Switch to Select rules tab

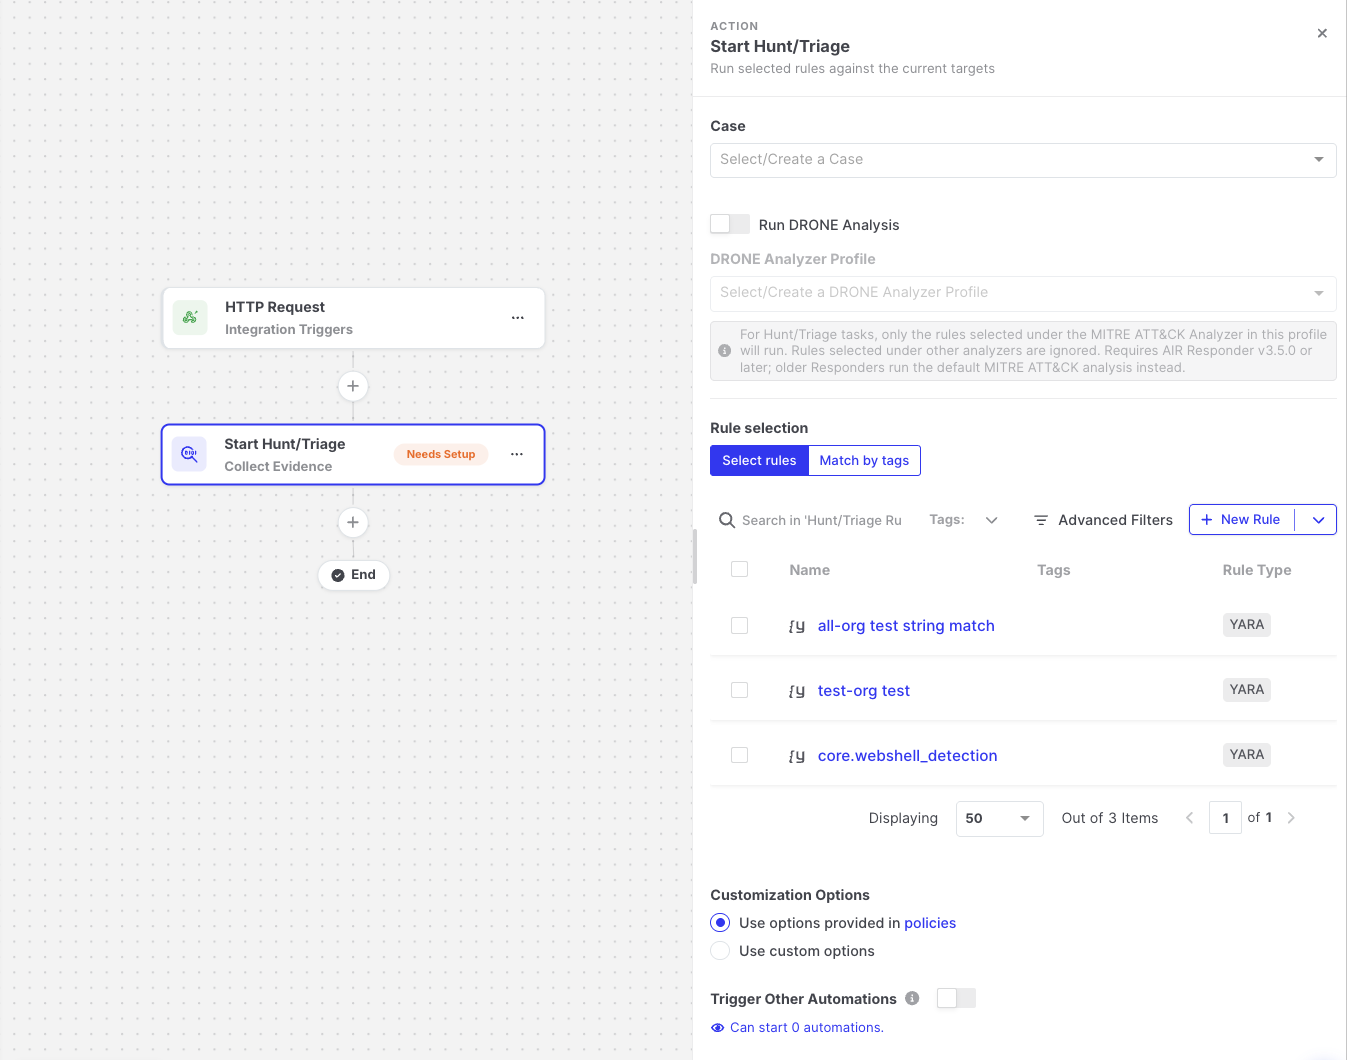759,461
